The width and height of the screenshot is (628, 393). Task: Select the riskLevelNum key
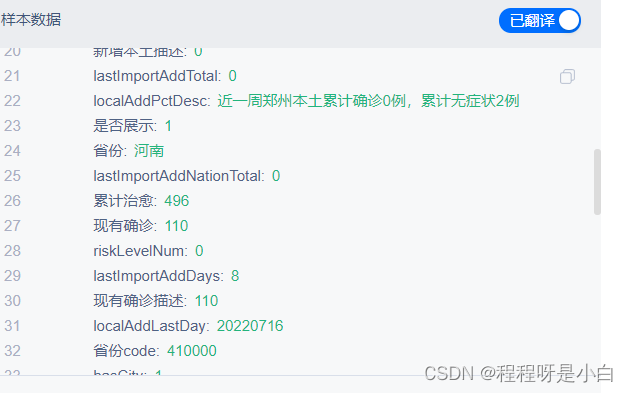(x=140, y=251)
